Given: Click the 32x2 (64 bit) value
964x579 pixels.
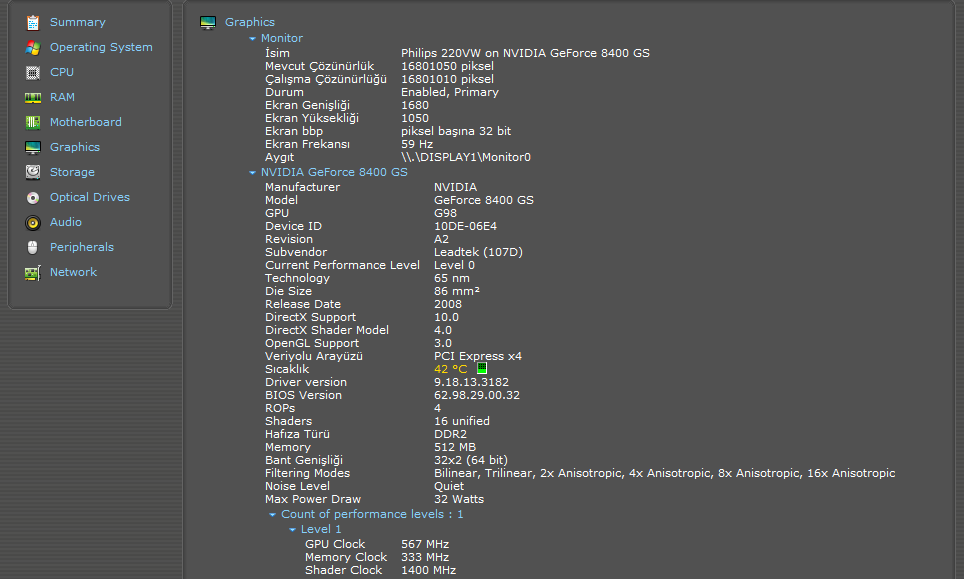Looking at the screenshot, I should (x=471, y=460).
